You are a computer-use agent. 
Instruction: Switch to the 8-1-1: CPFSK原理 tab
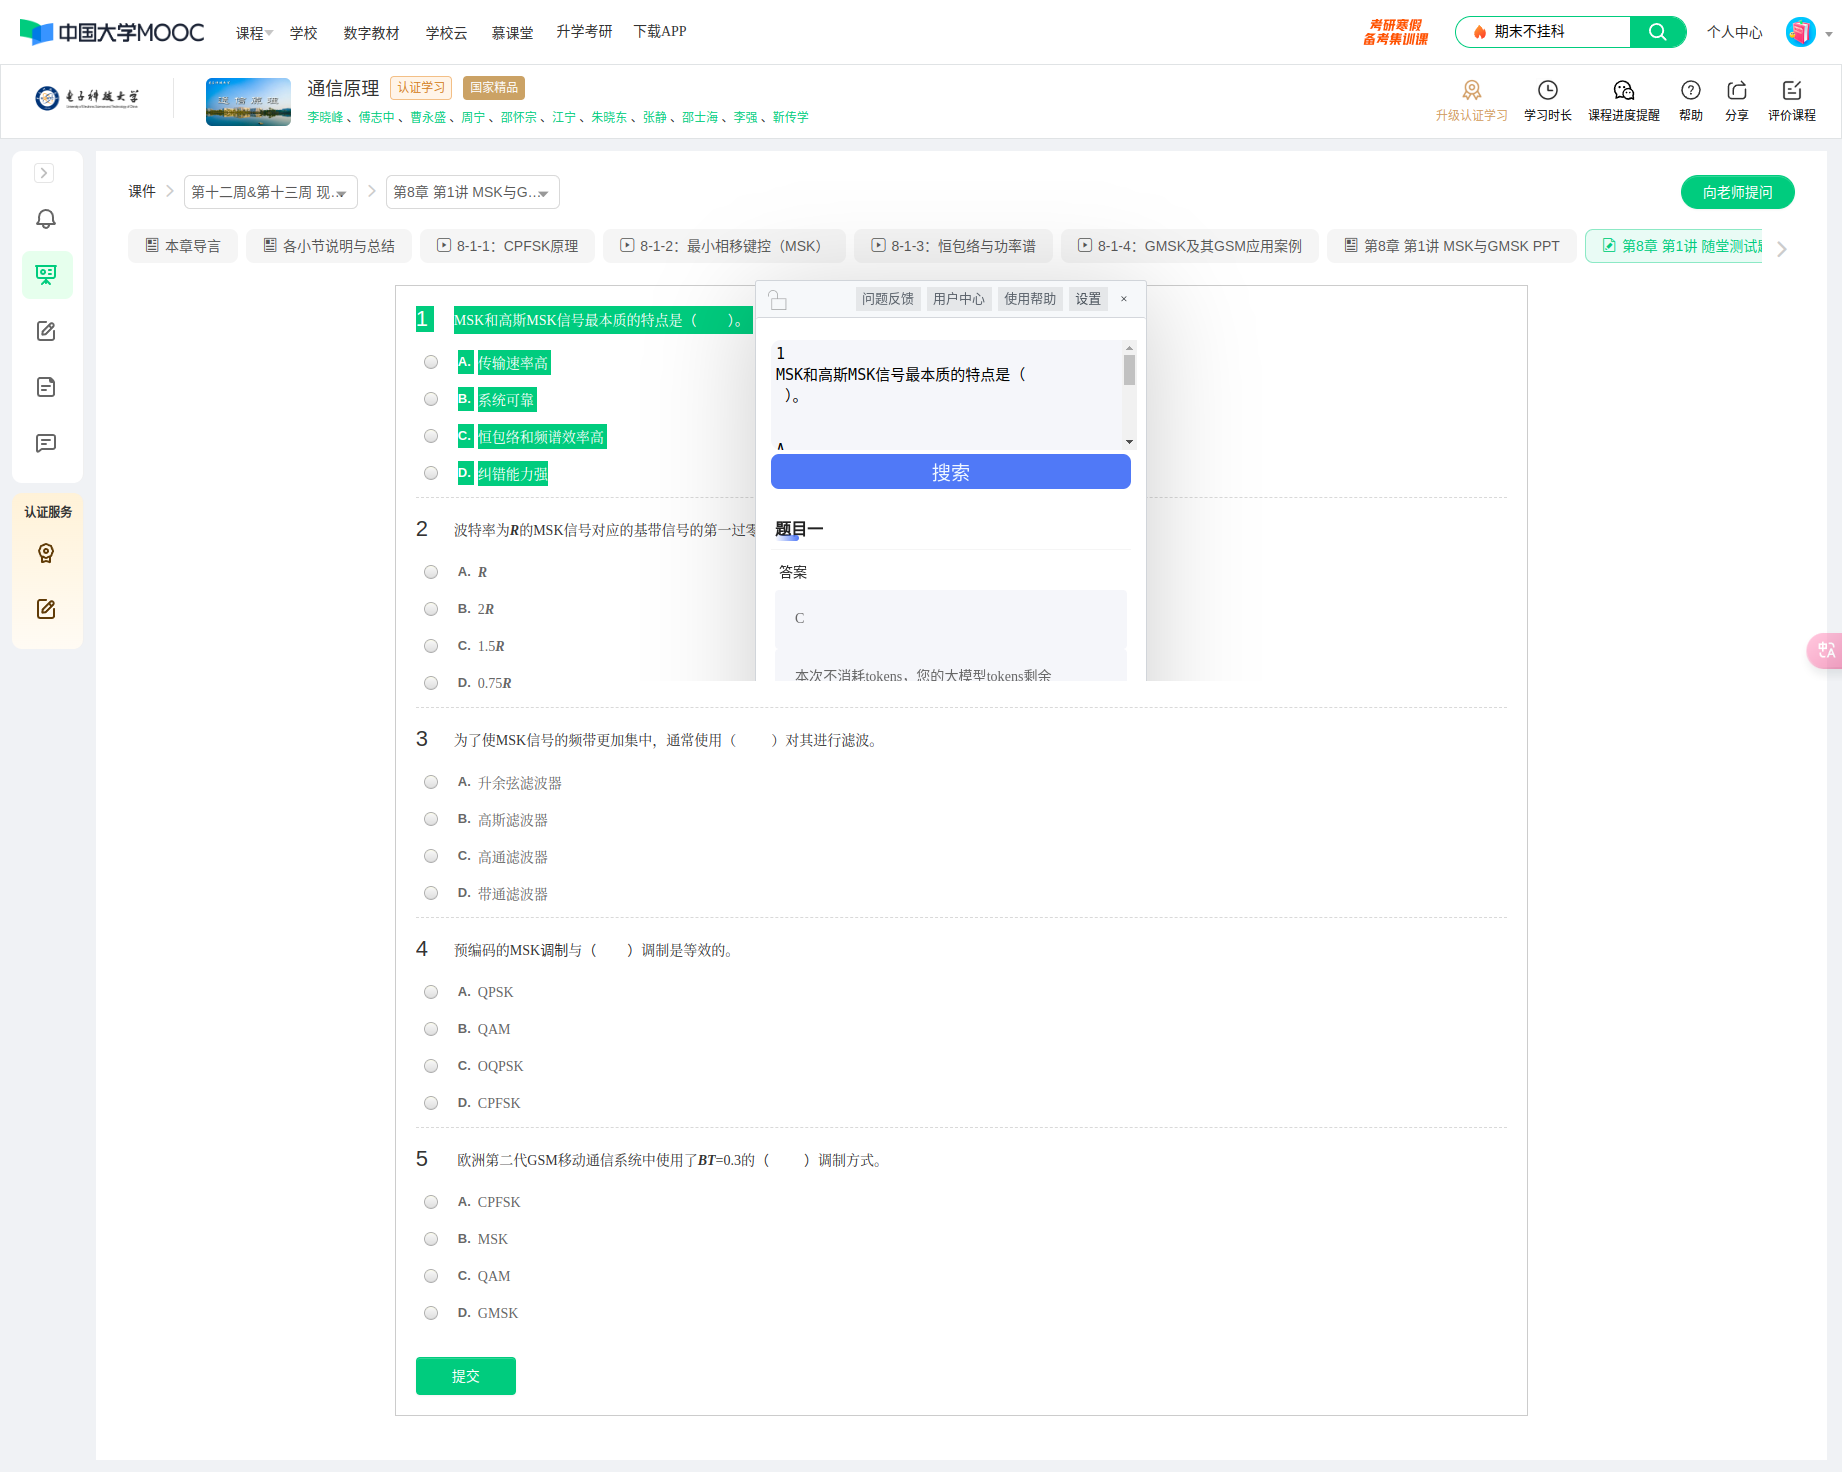(508, 246)
